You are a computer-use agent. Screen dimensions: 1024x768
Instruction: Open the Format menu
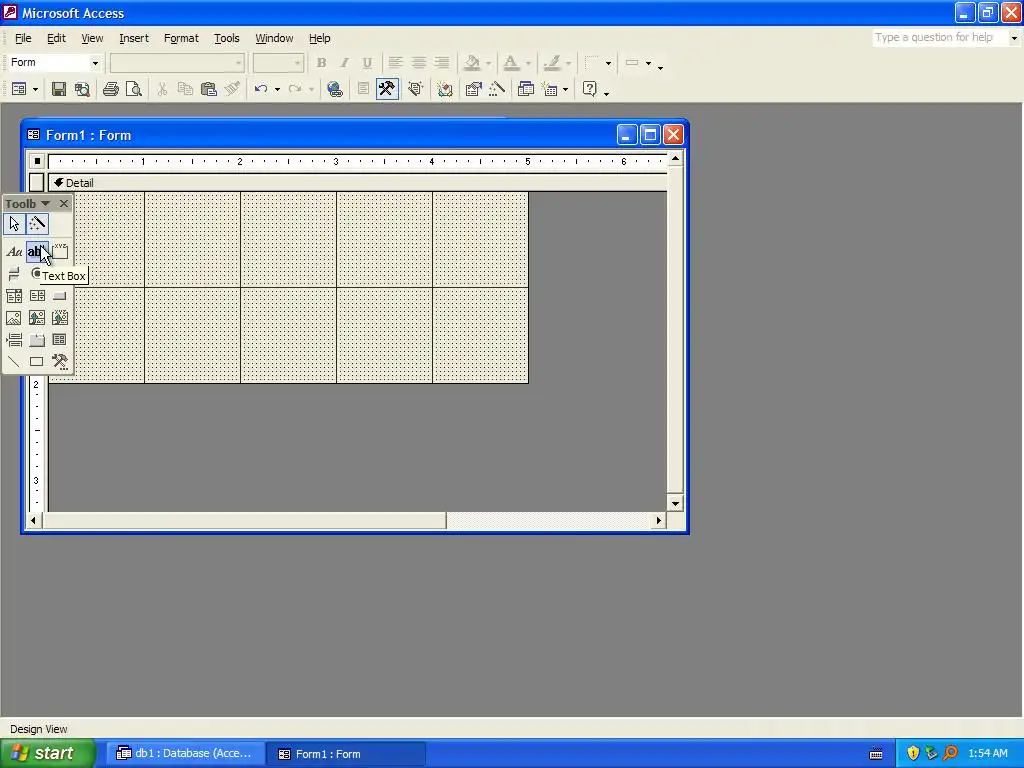181,39
